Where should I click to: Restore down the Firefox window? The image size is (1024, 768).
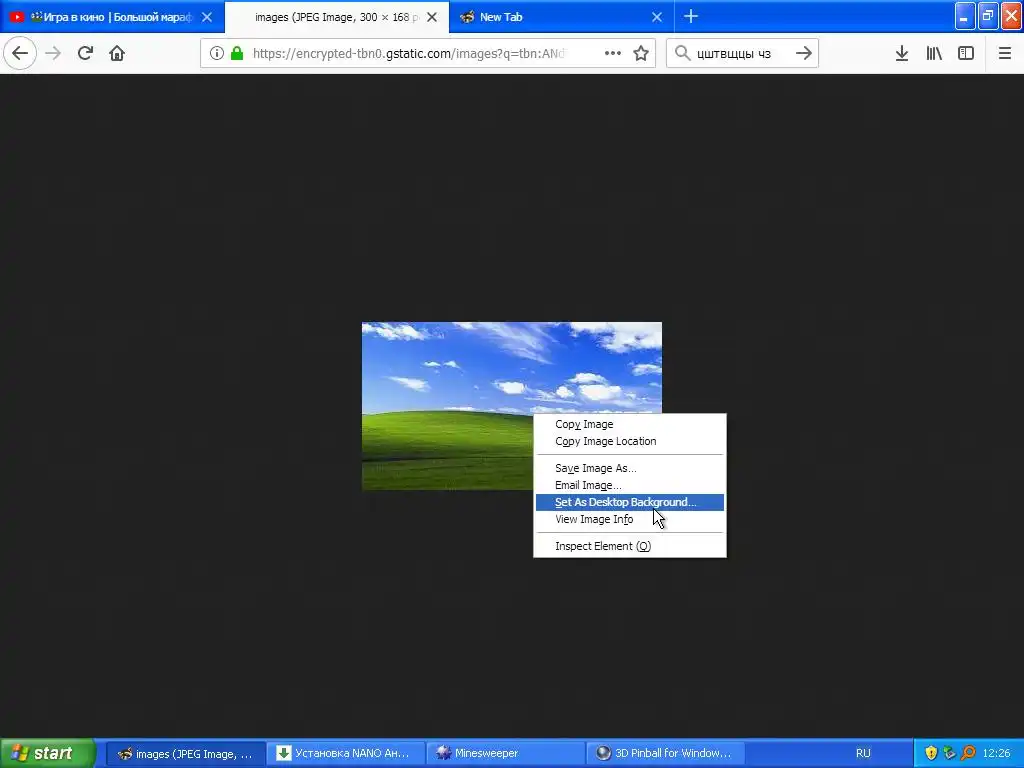coord(988,16)
